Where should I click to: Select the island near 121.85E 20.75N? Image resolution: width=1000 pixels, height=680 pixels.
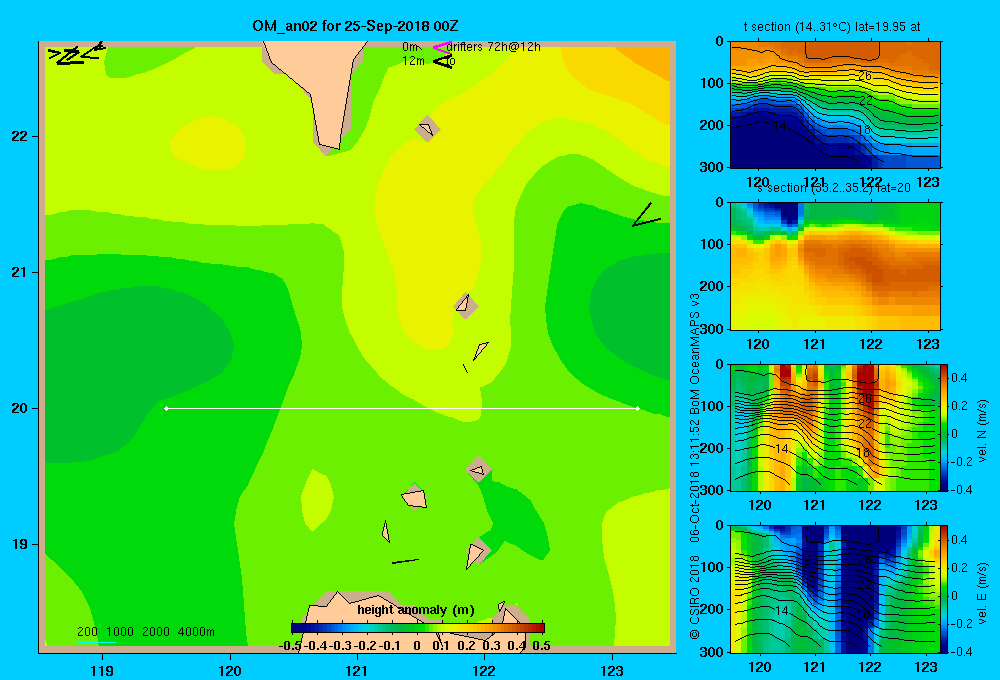(465, 305)
